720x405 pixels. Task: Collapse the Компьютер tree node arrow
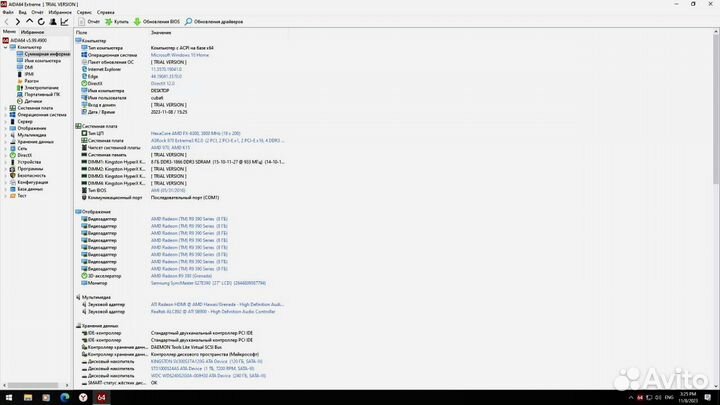coord(6,47)
